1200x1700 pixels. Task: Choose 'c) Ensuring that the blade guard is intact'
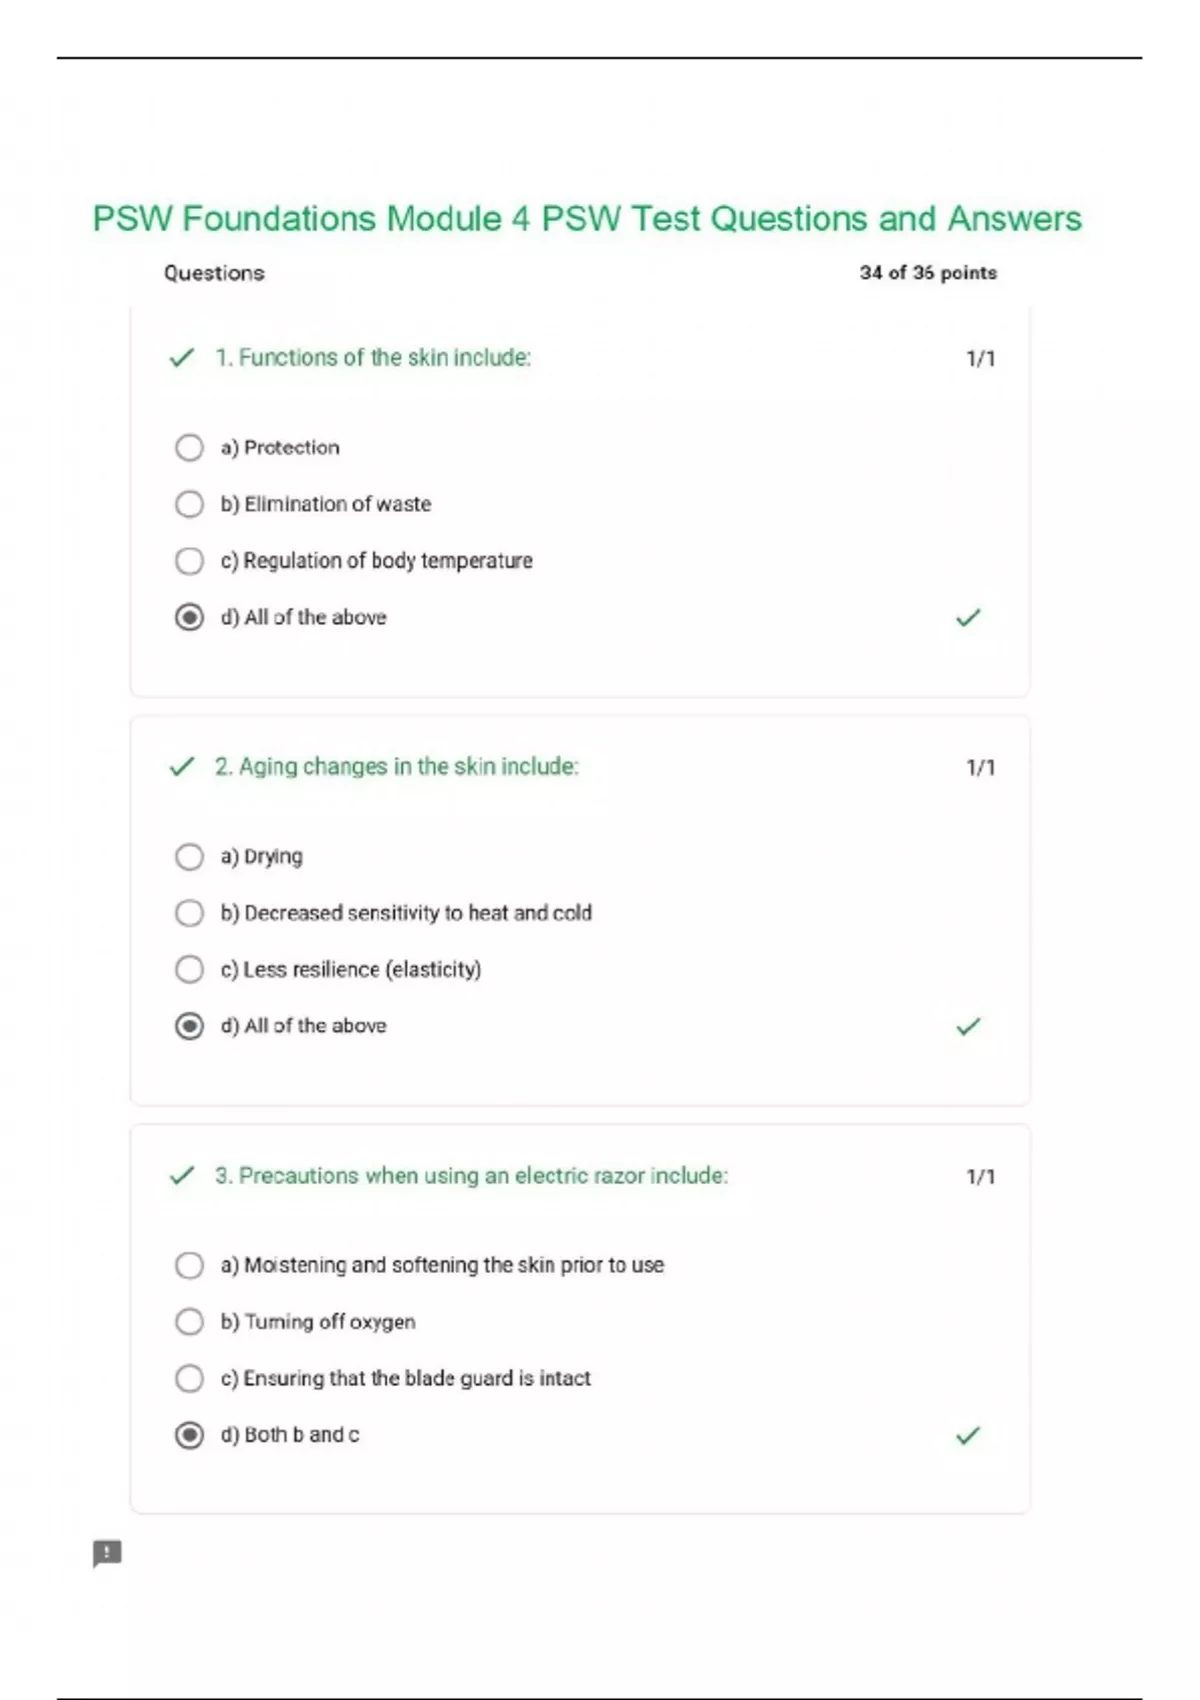(189, 1379)
